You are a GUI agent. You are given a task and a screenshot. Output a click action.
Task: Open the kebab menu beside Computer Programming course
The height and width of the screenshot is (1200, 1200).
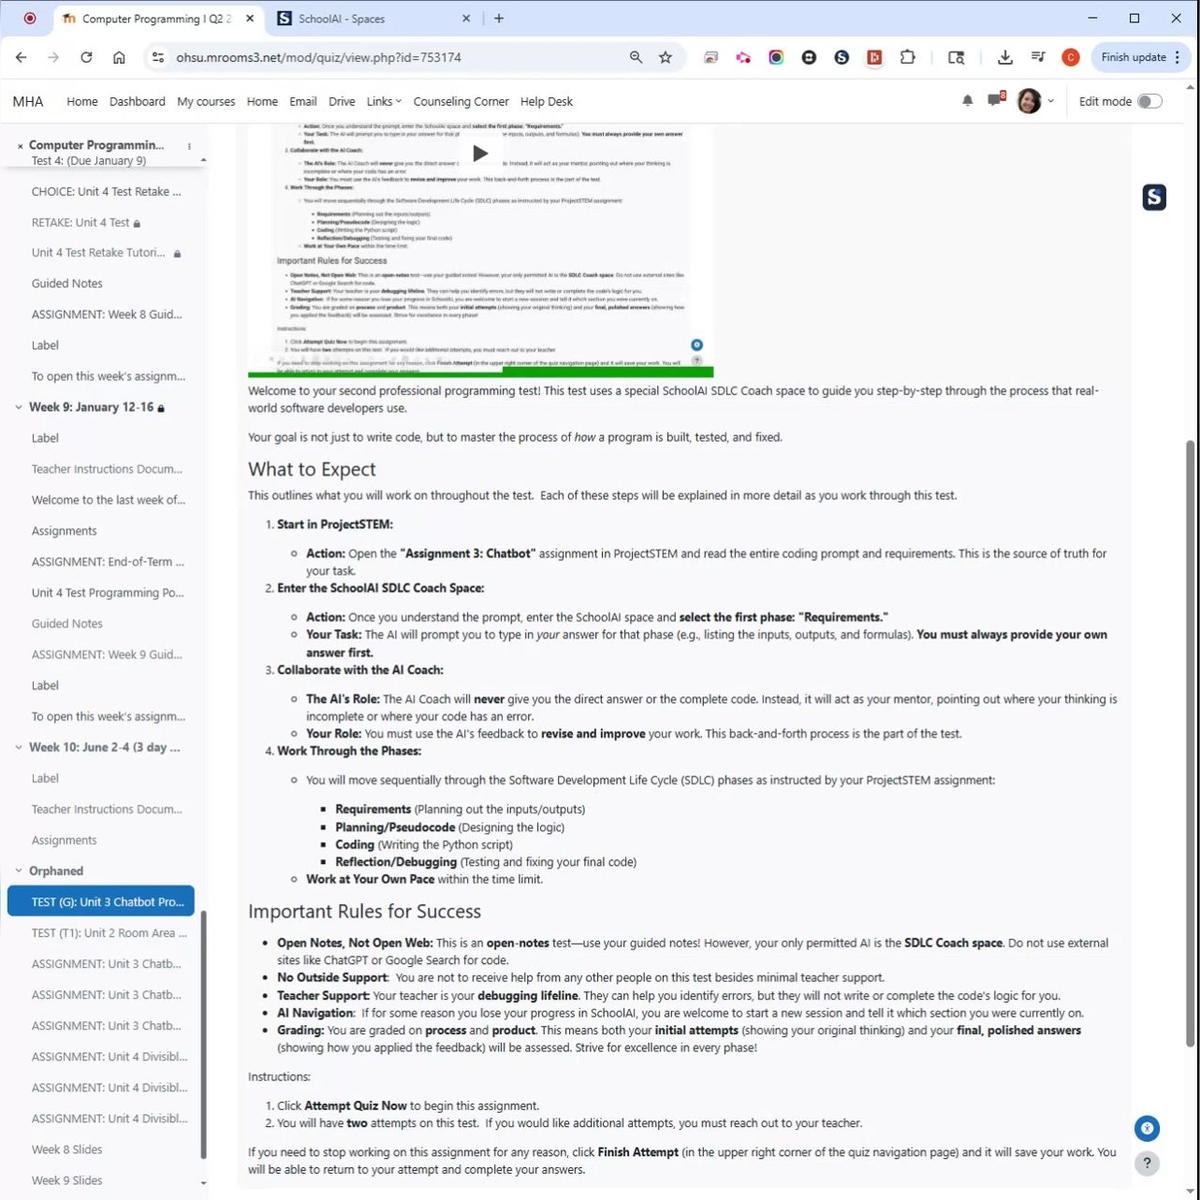click(188, 145)
